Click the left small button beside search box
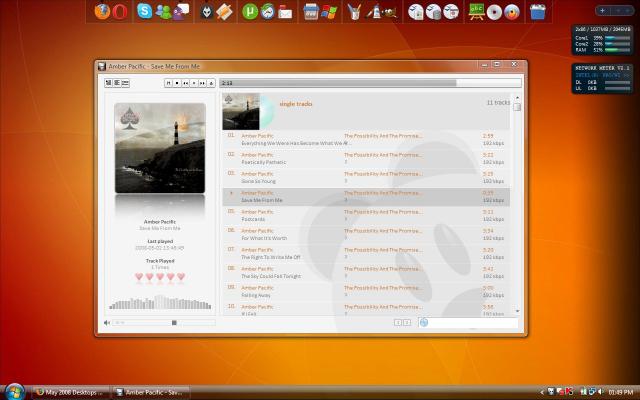640x400 pixels. coord(398,322)
